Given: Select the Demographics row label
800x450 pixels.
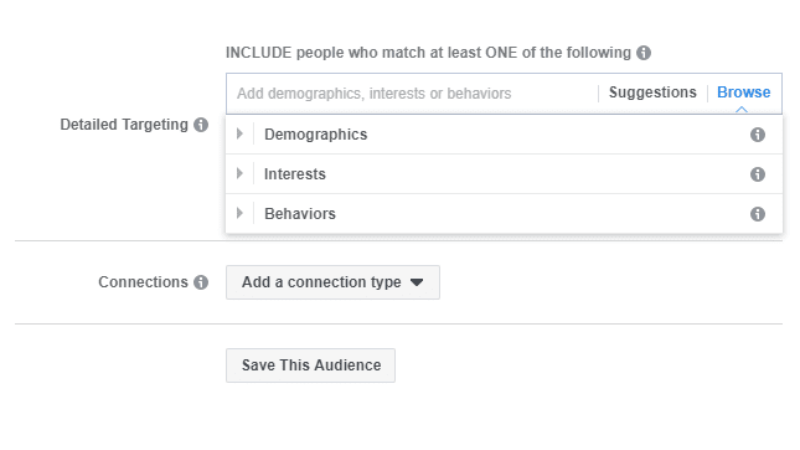Looking at the screenshot, I should pyautogui.click(x=315, y=135).
